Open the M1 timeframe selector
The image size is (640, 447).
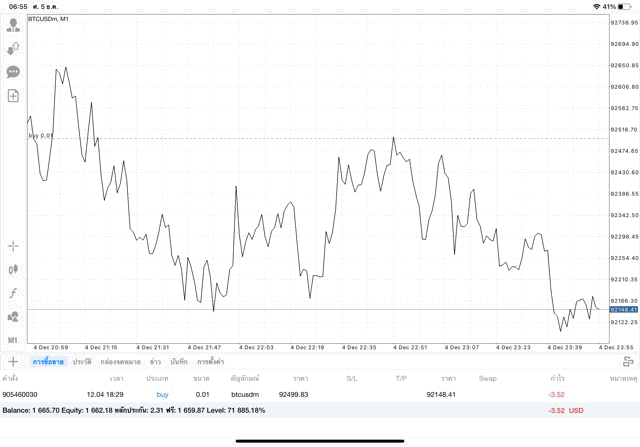13,340
